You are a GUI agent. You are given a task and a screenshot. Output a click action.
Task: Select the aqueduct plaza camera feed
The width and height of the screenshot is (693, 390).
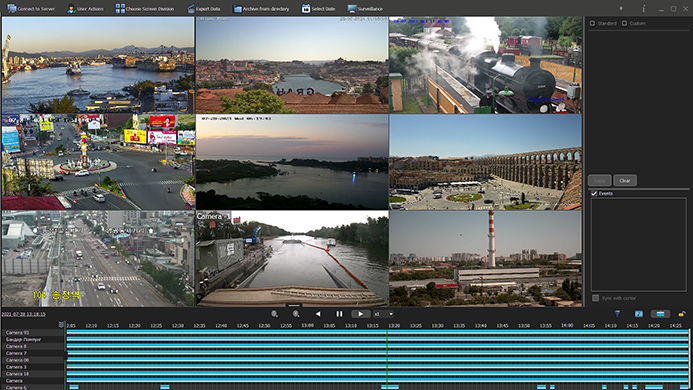(x=486, y=162)
